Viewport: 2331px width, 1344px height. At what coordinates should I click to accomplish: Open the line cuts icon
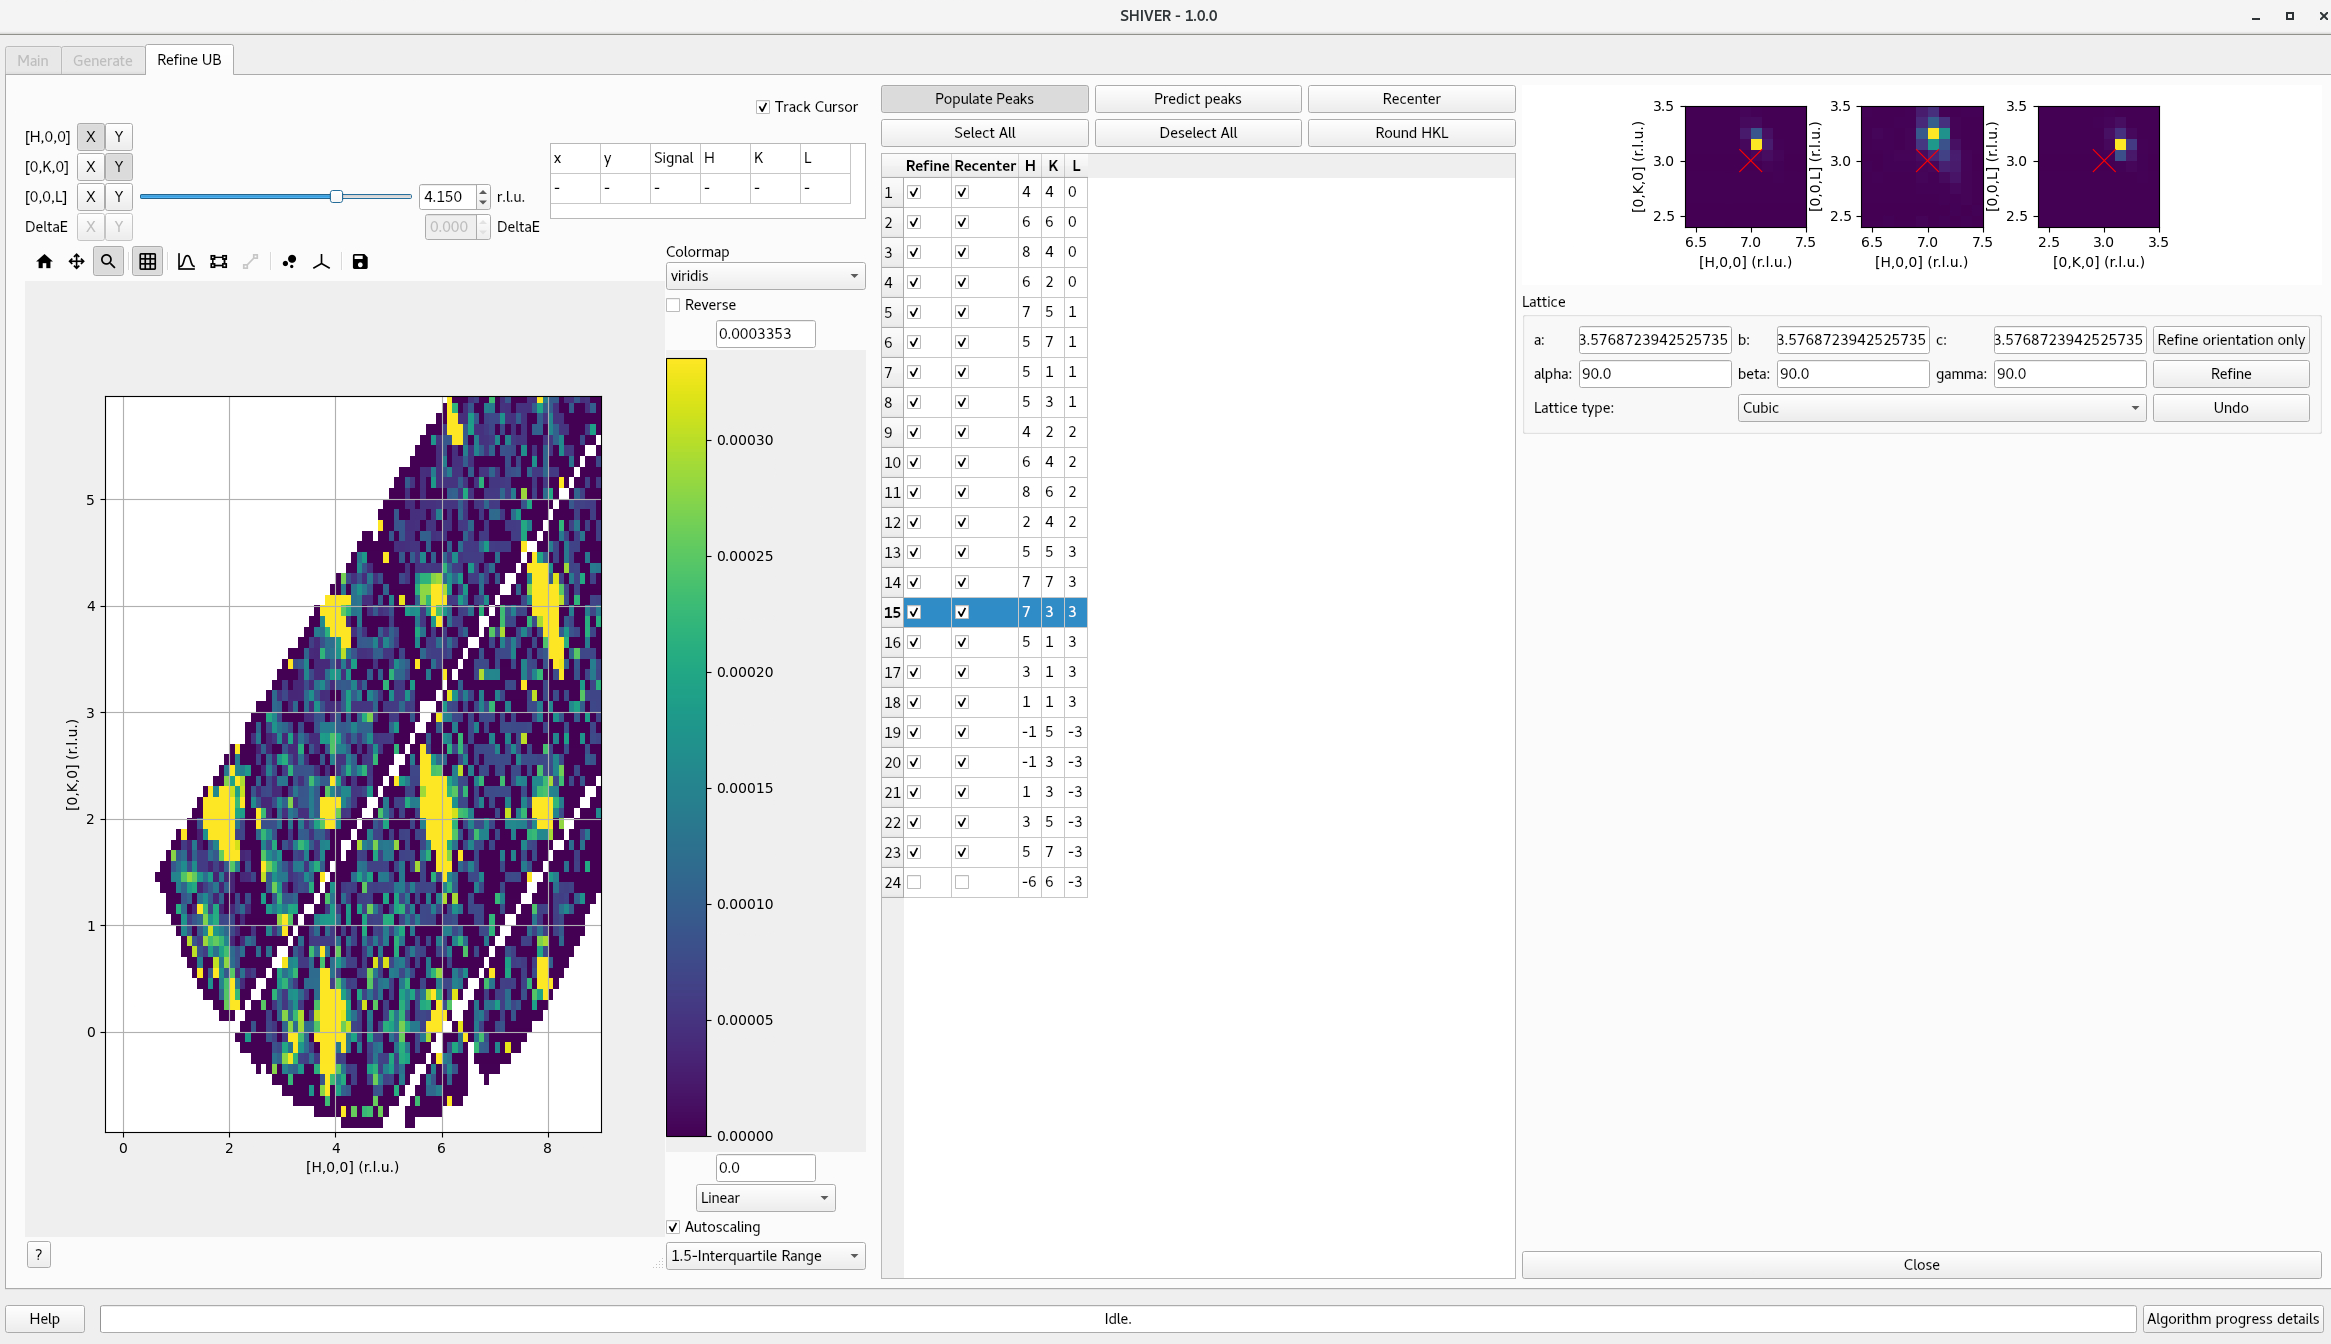pyautogui.click(x=186, y=261)
